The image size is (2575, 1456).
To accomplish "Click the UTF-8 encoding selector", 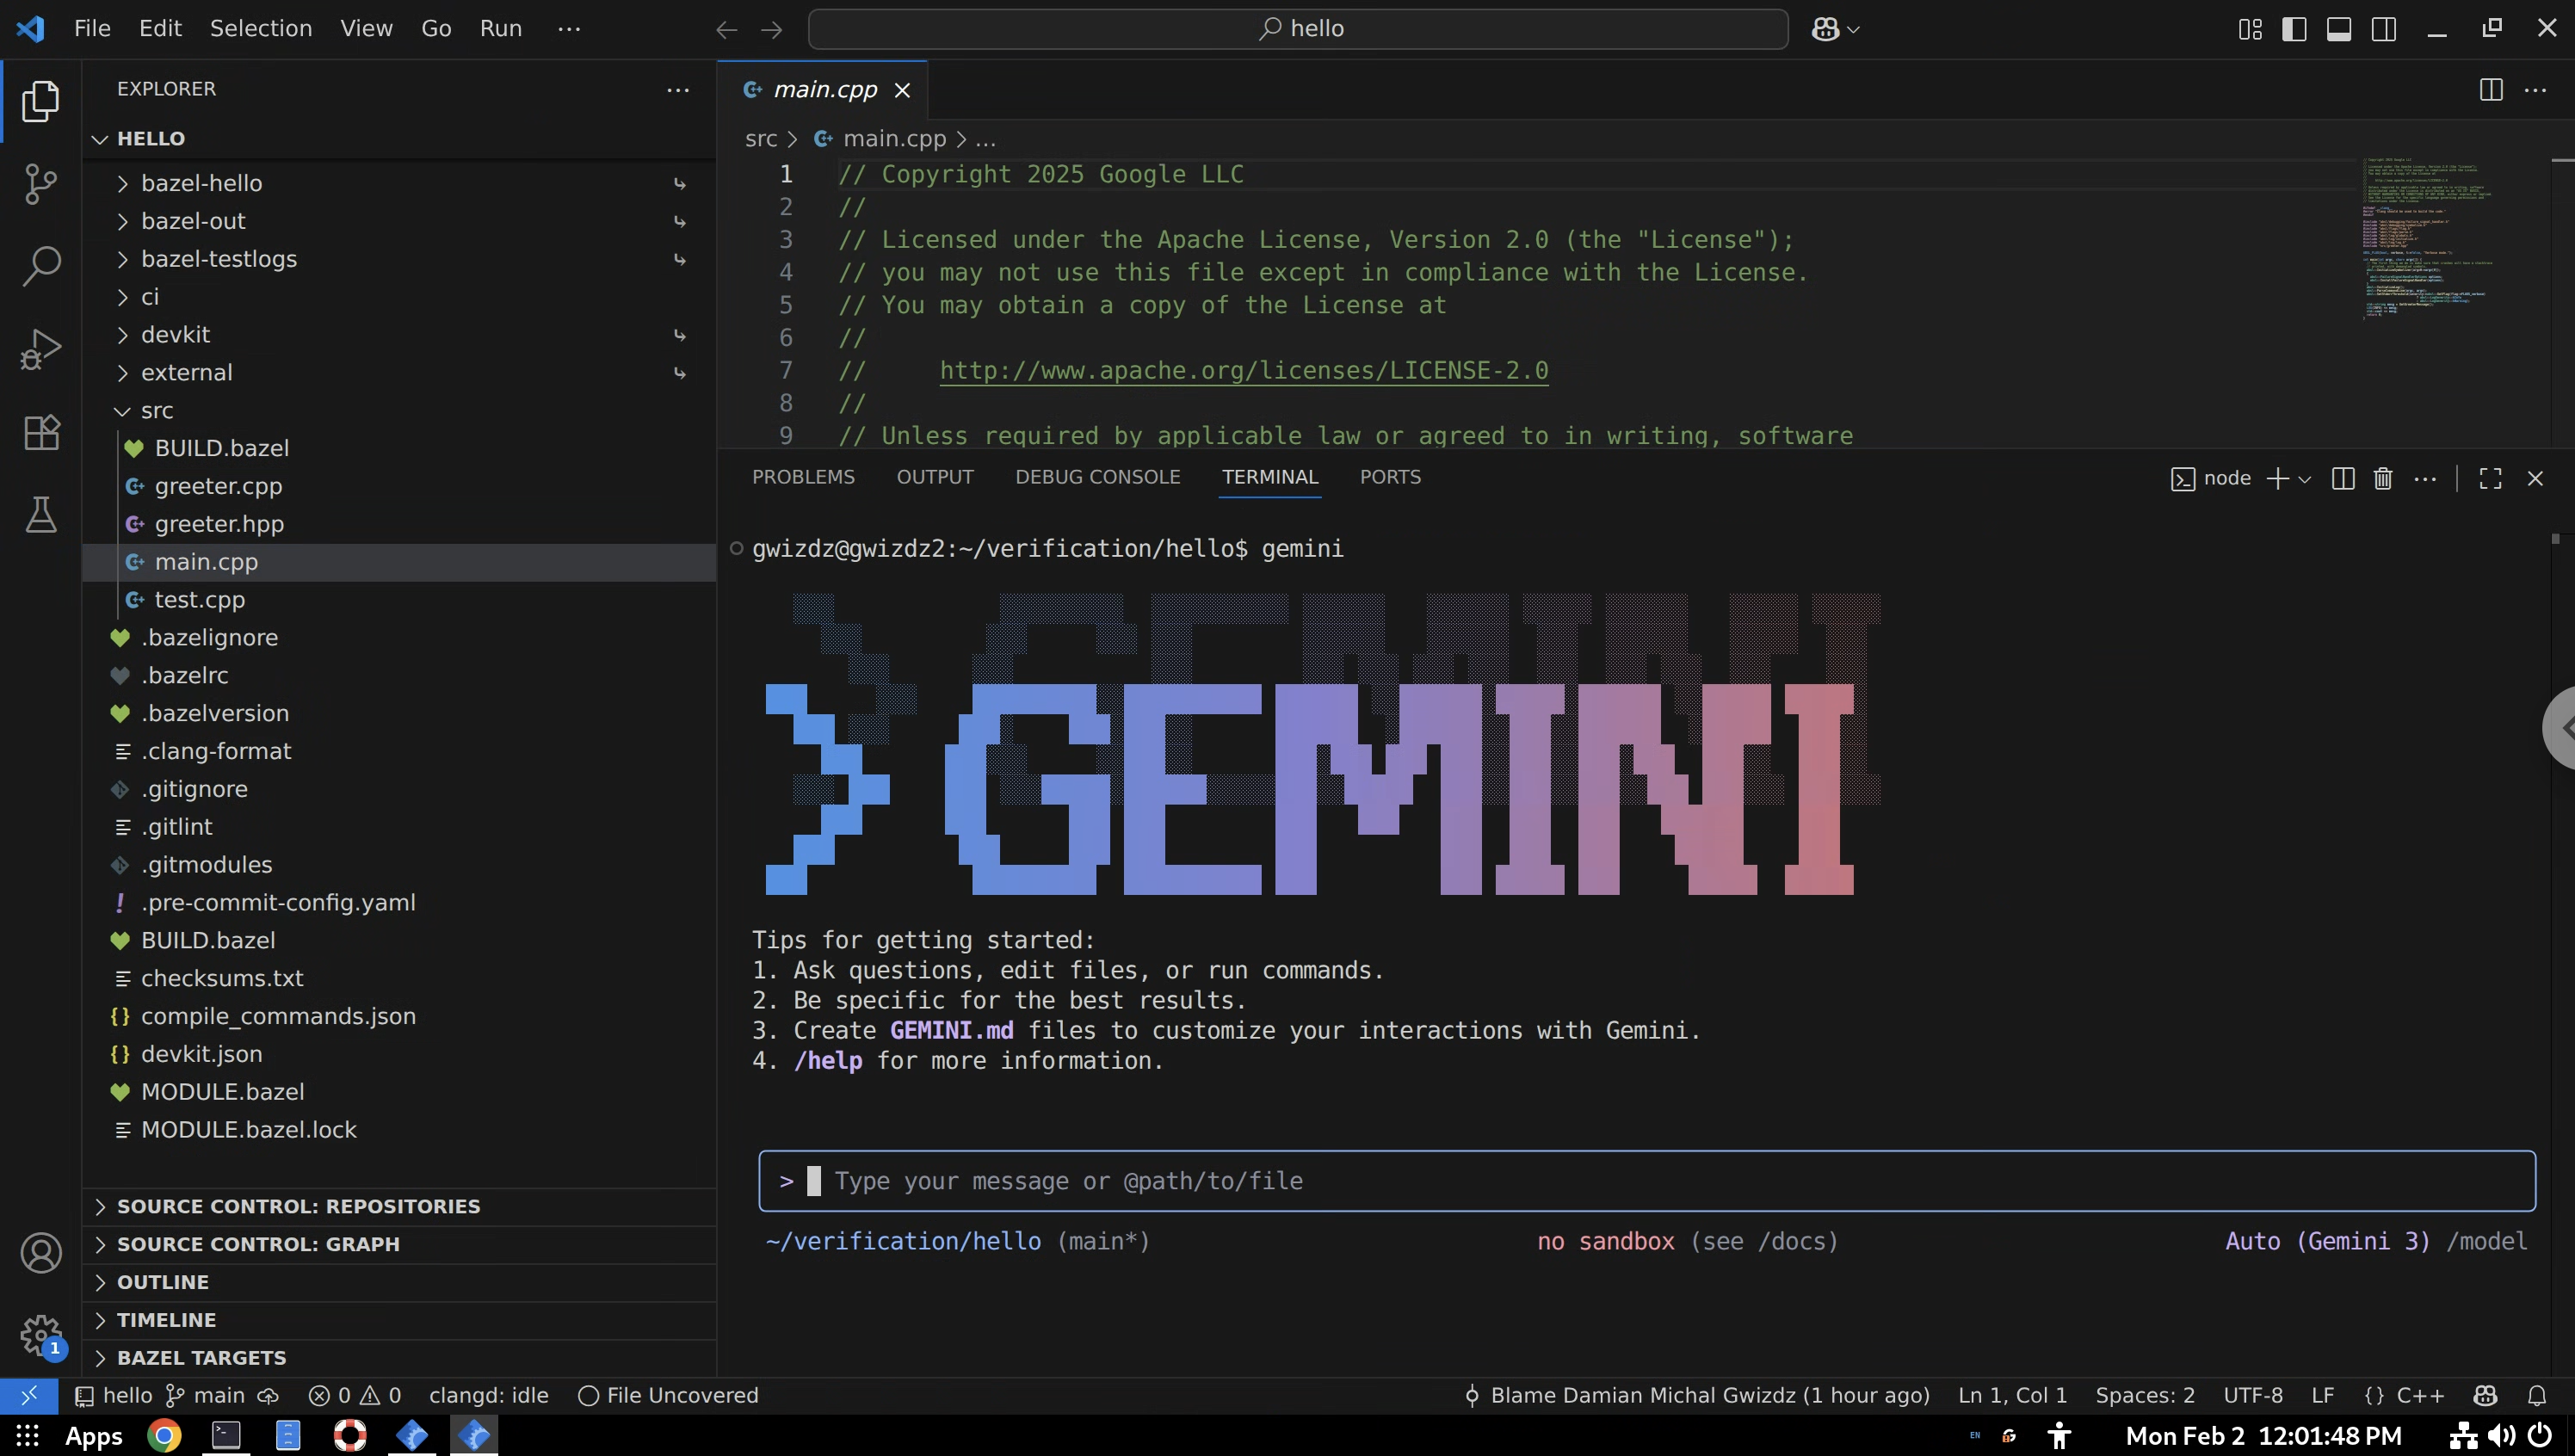I will coord(2252,1395).
